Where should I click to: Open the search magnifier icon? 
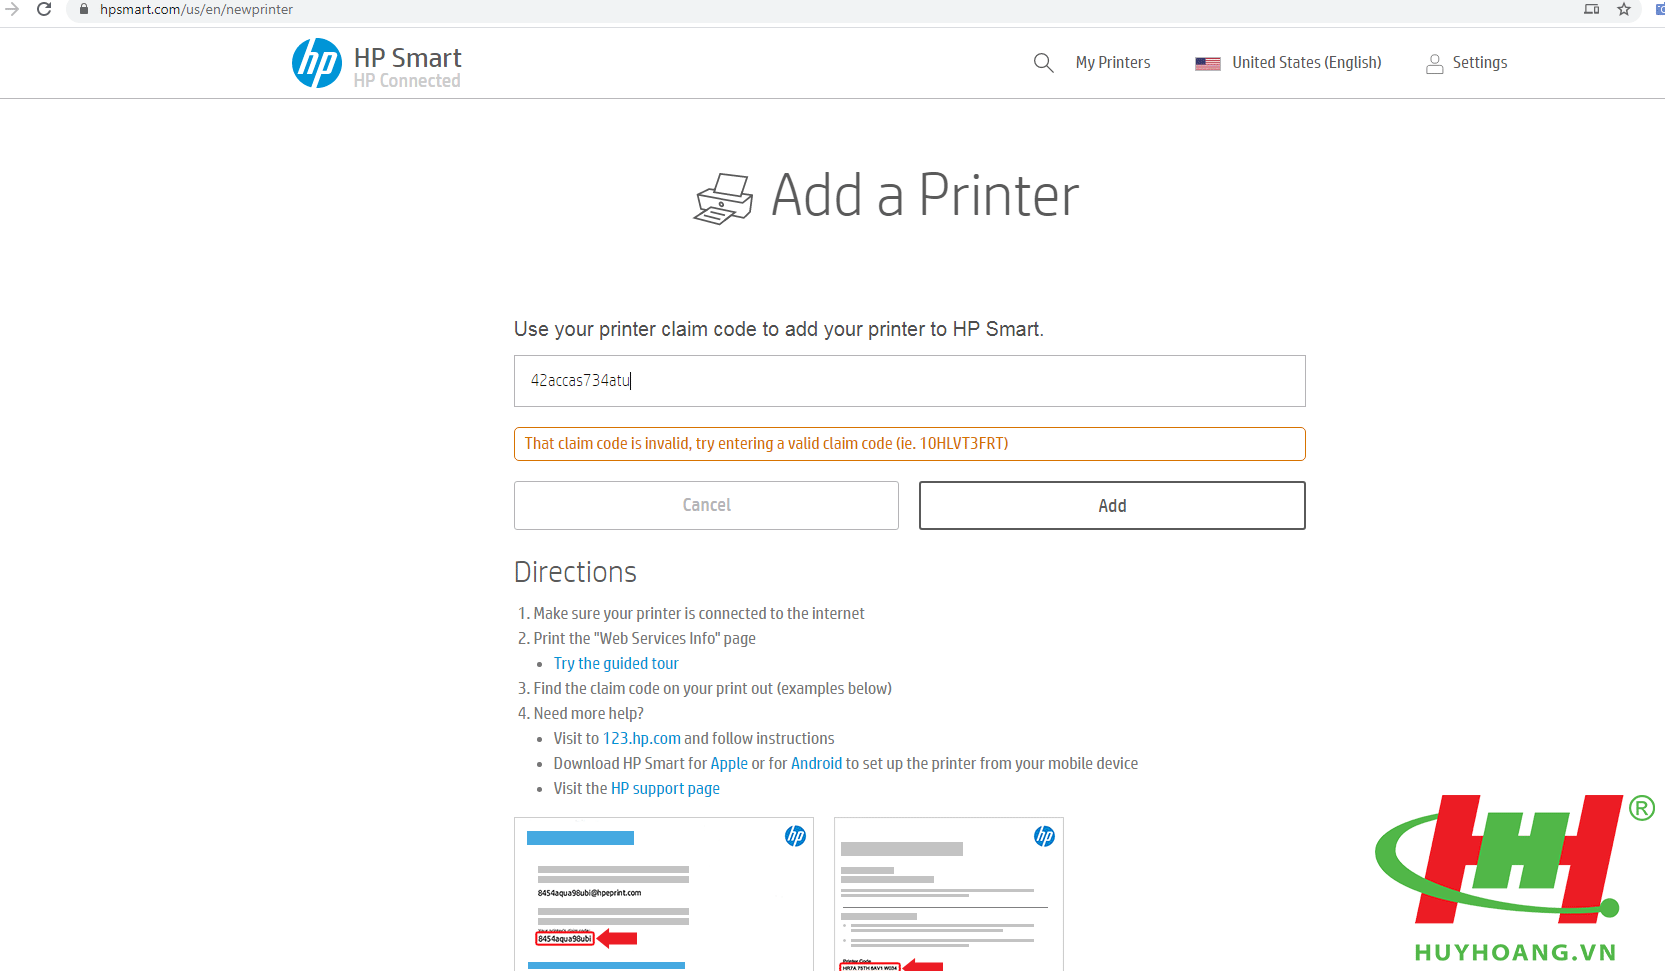[x=1043, y=63]
